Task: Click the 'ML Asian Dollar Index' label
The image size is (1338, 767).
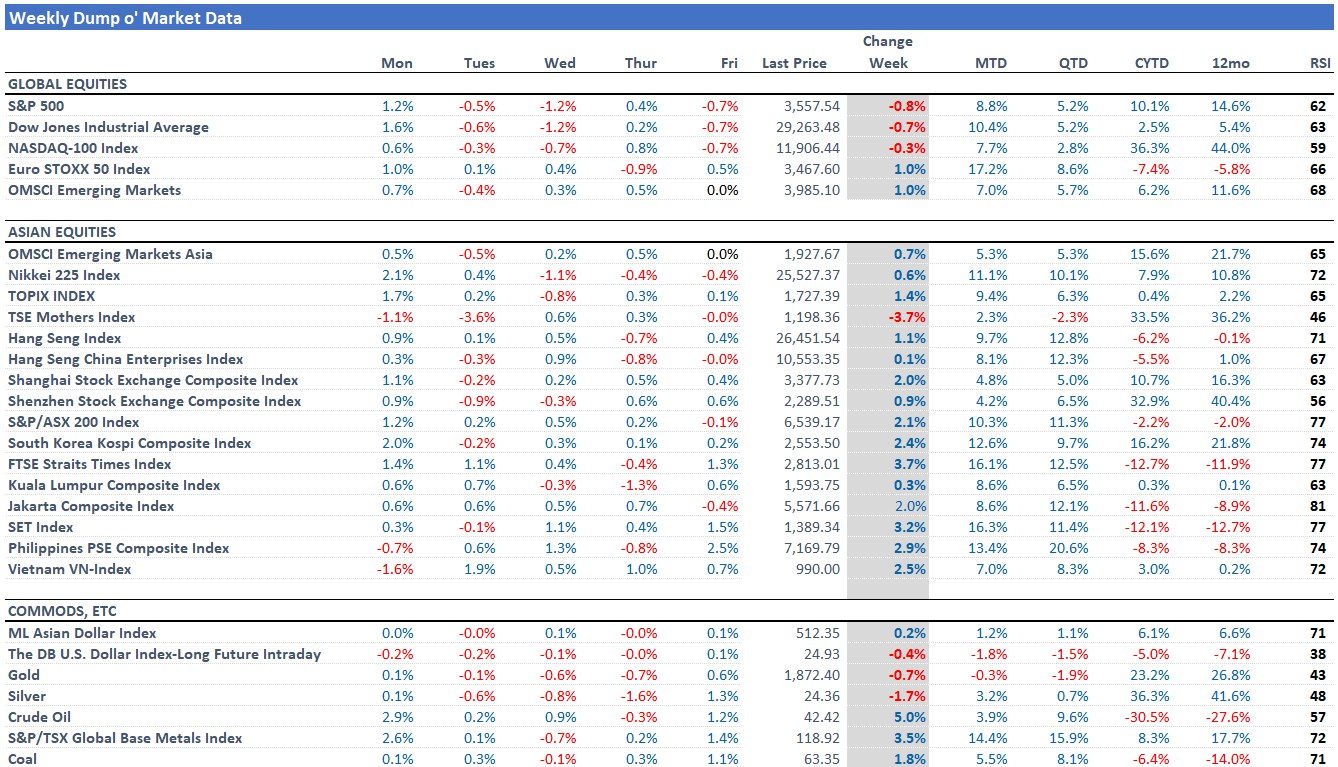Action: 83,633
